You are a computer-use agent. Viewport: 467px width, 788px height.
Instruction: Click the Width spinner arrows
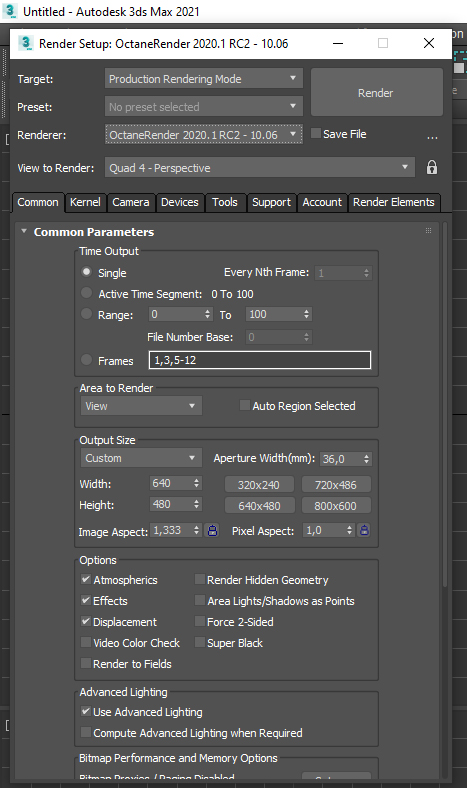coord(197,483)
